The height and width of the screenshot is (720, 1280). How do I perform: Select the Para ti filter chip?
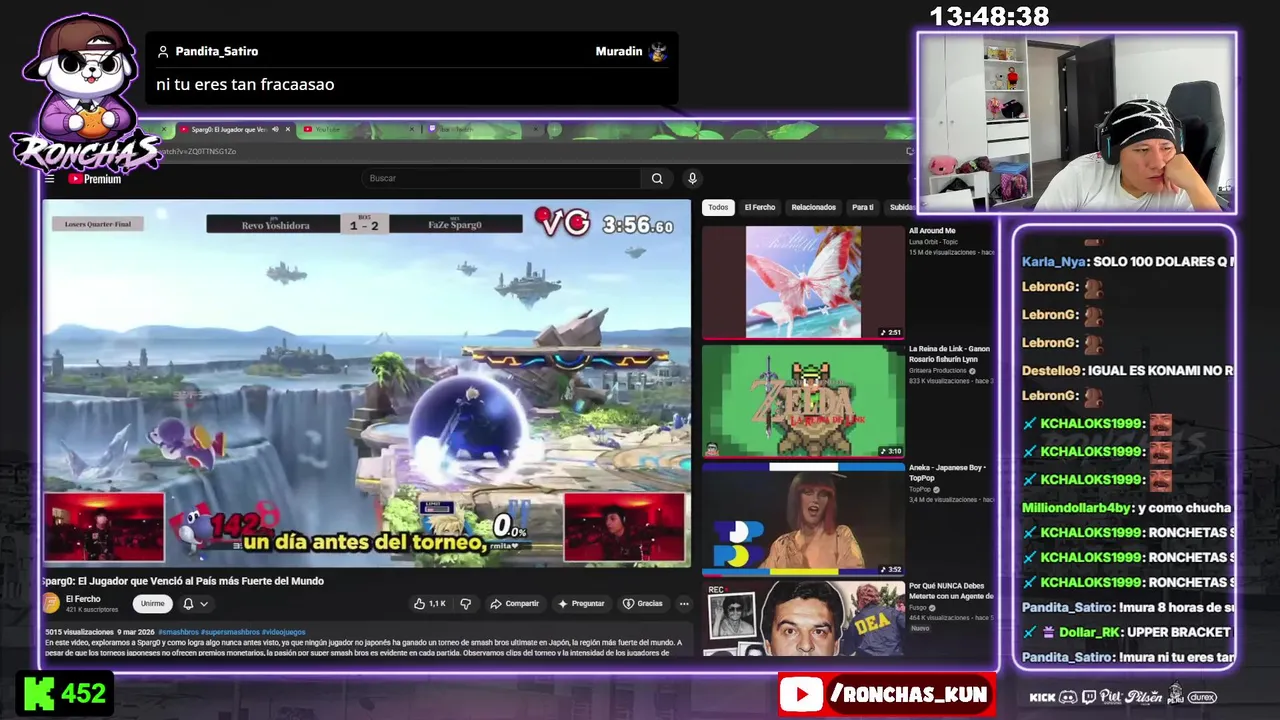click(862, 208)
